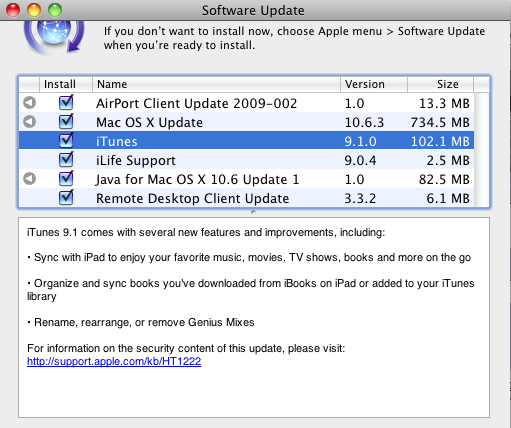This screenshot has height=428, width=511.
Task: Select the iLife Support row
Action: 246,160
